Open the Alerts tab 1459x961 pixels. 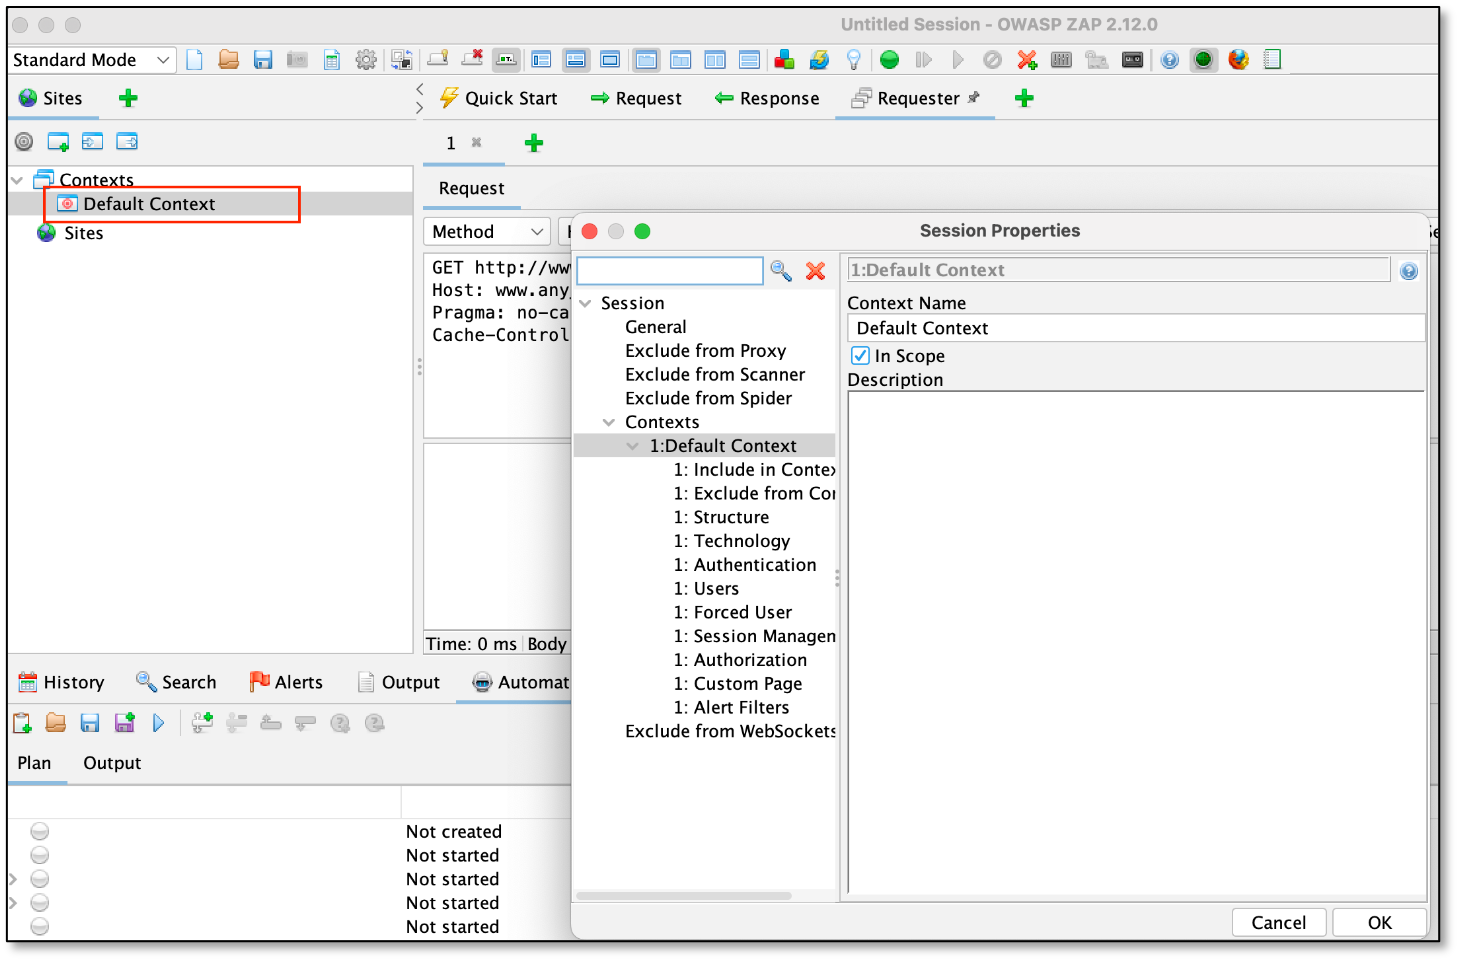tap(286, 682)
